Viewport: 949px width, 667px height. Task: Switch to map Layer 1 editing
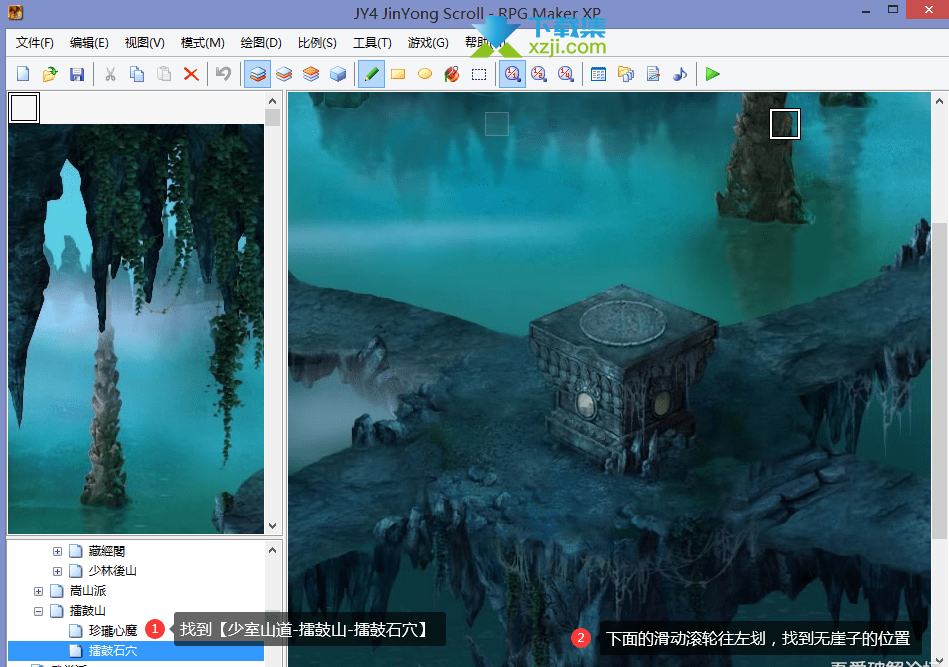pyautogui.click(x=257, y=74)
